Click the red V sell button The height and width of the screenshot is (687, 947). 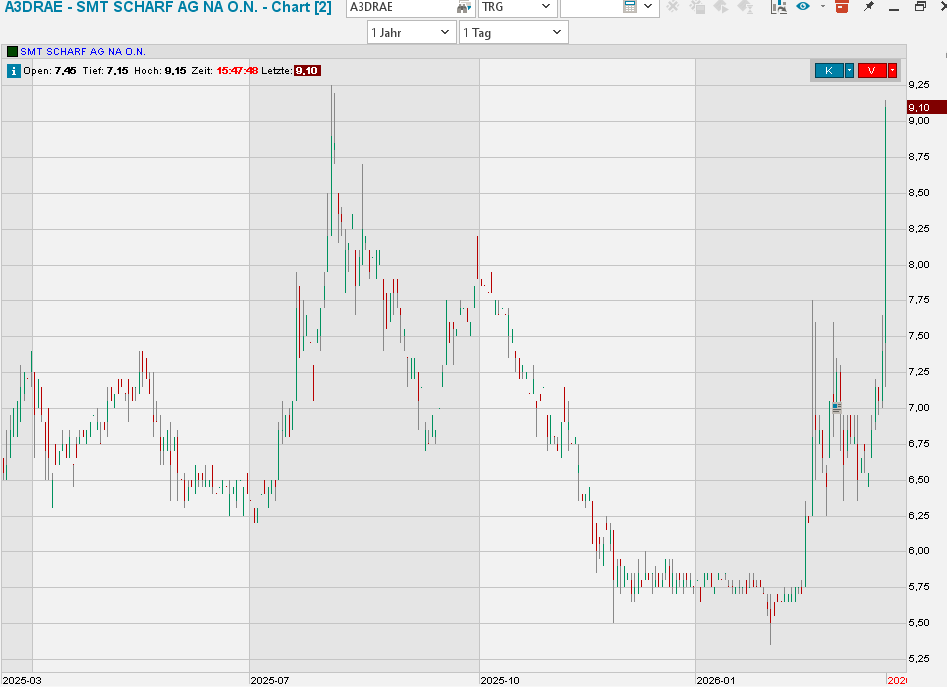click(x=872, y=71)
